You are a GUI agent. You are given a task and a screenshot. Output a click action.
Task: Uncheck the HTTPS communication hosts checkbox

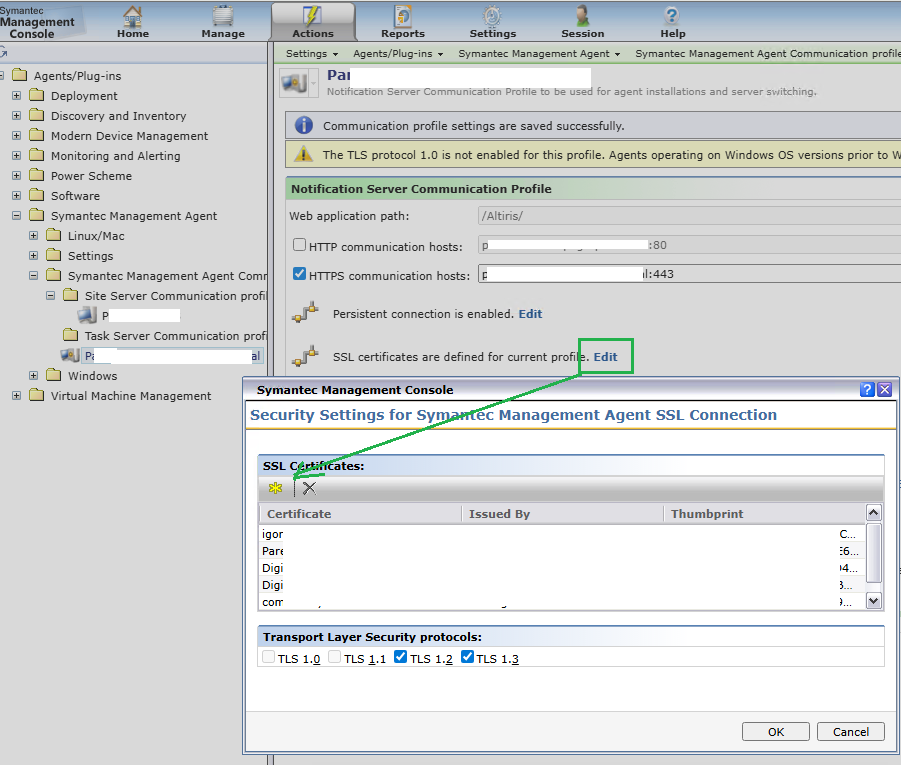coord(299,274)
